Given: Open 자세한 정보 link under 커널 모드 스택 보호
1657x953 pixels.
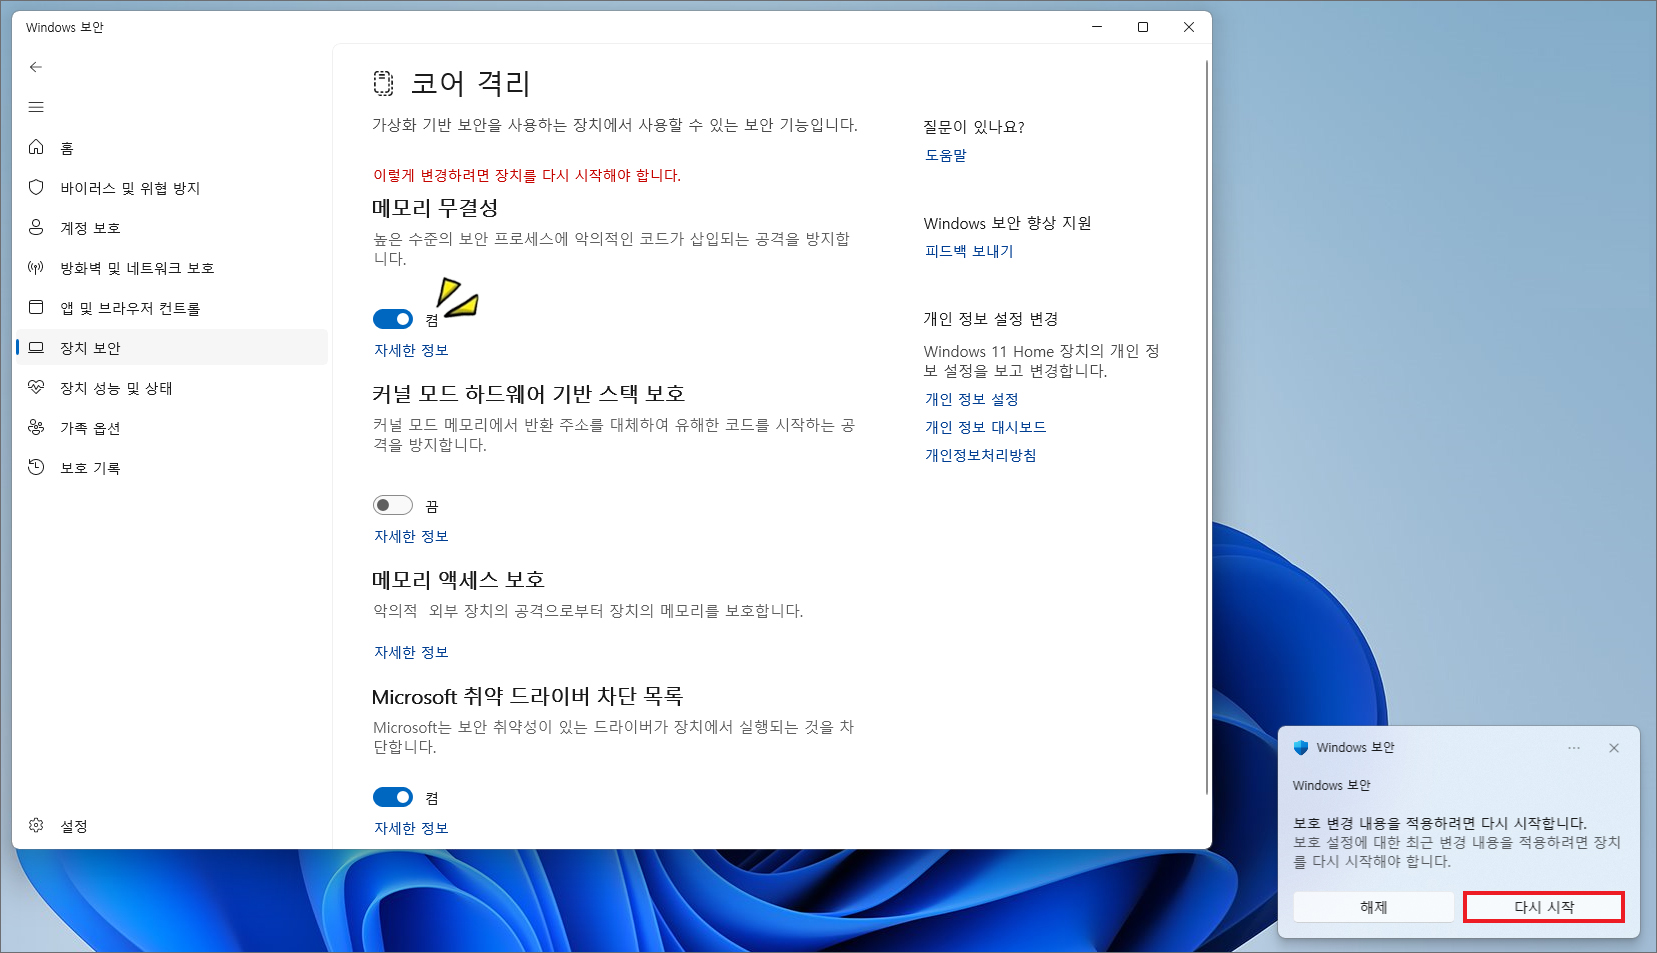Looking at the screenshot, I should (411, 536).
